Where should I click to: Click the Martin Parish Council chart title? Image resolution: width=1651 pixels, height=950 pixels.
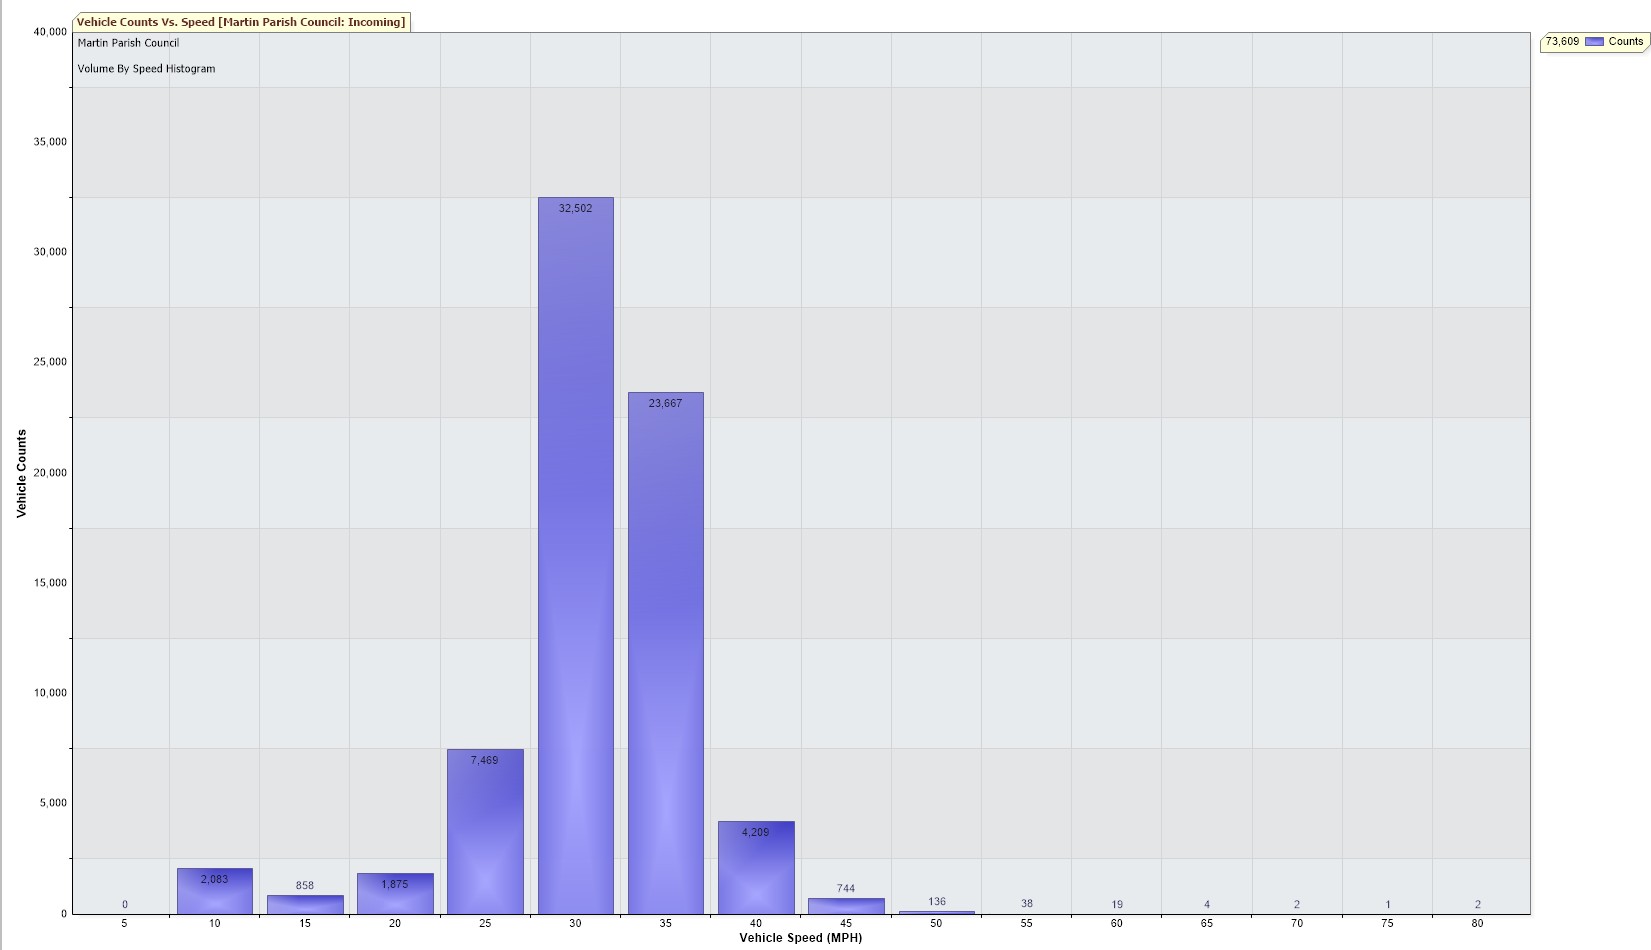tap(128, 43)
